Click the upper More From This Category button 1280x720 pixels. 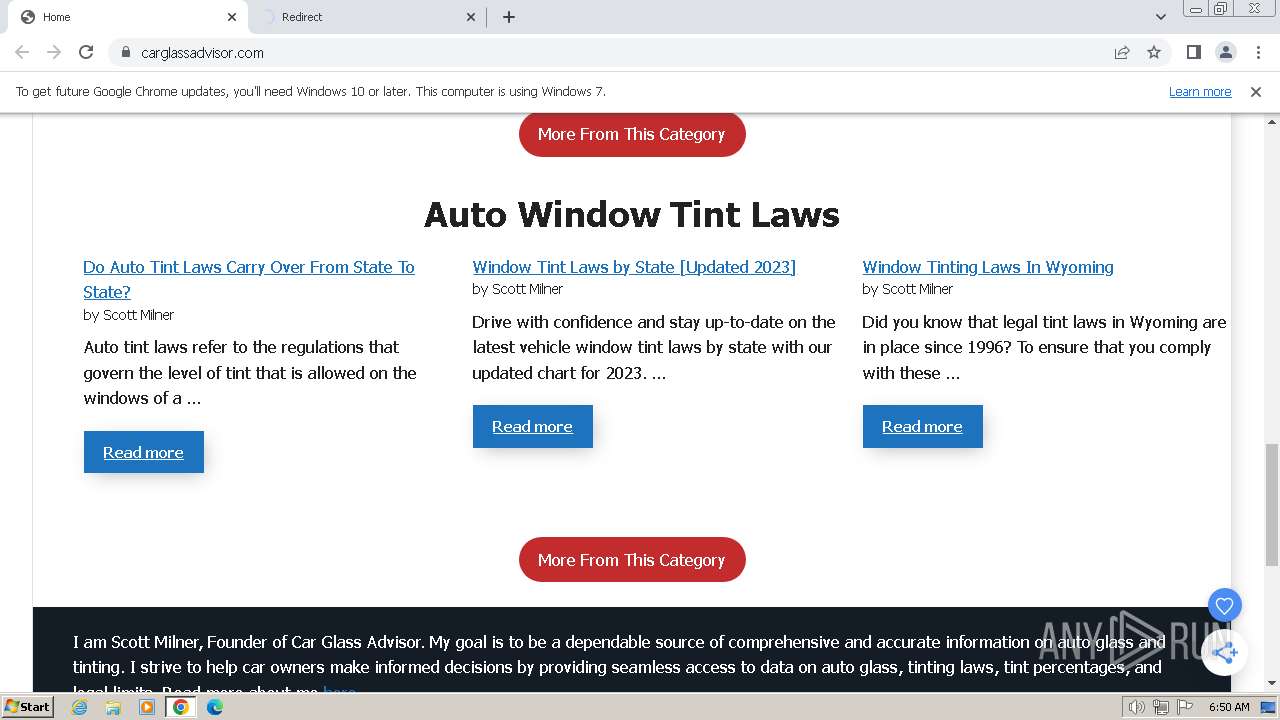tap(632, 134)
